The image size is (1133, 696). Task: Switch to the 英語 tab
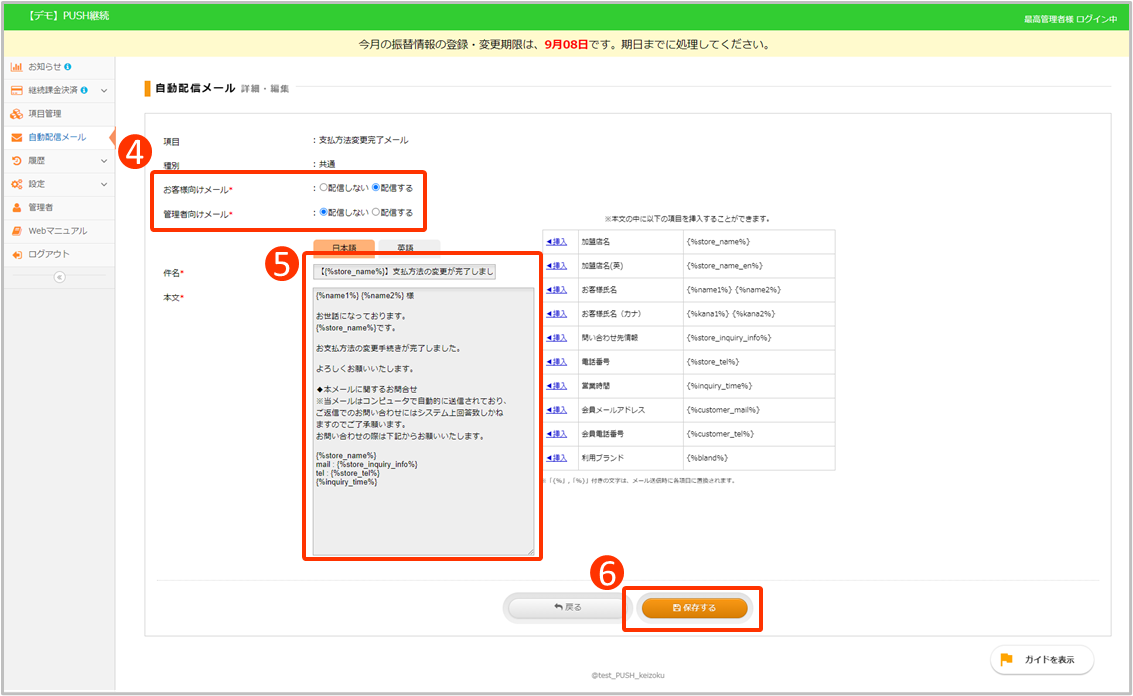pos(404,248)
